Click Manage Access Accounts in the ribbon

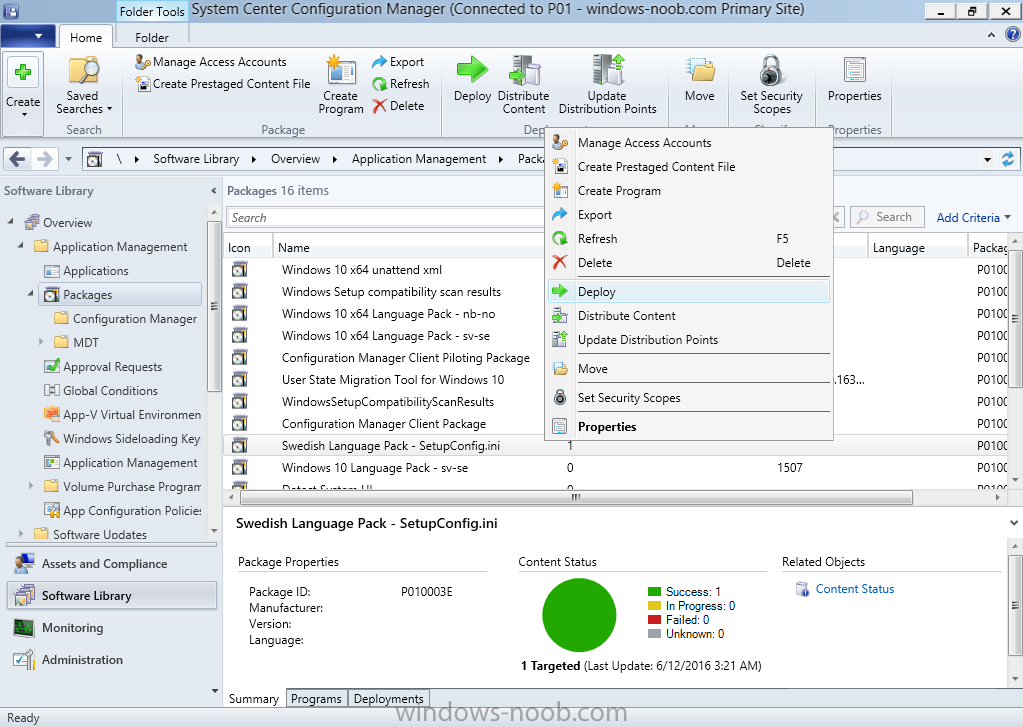tap(211, 62)
